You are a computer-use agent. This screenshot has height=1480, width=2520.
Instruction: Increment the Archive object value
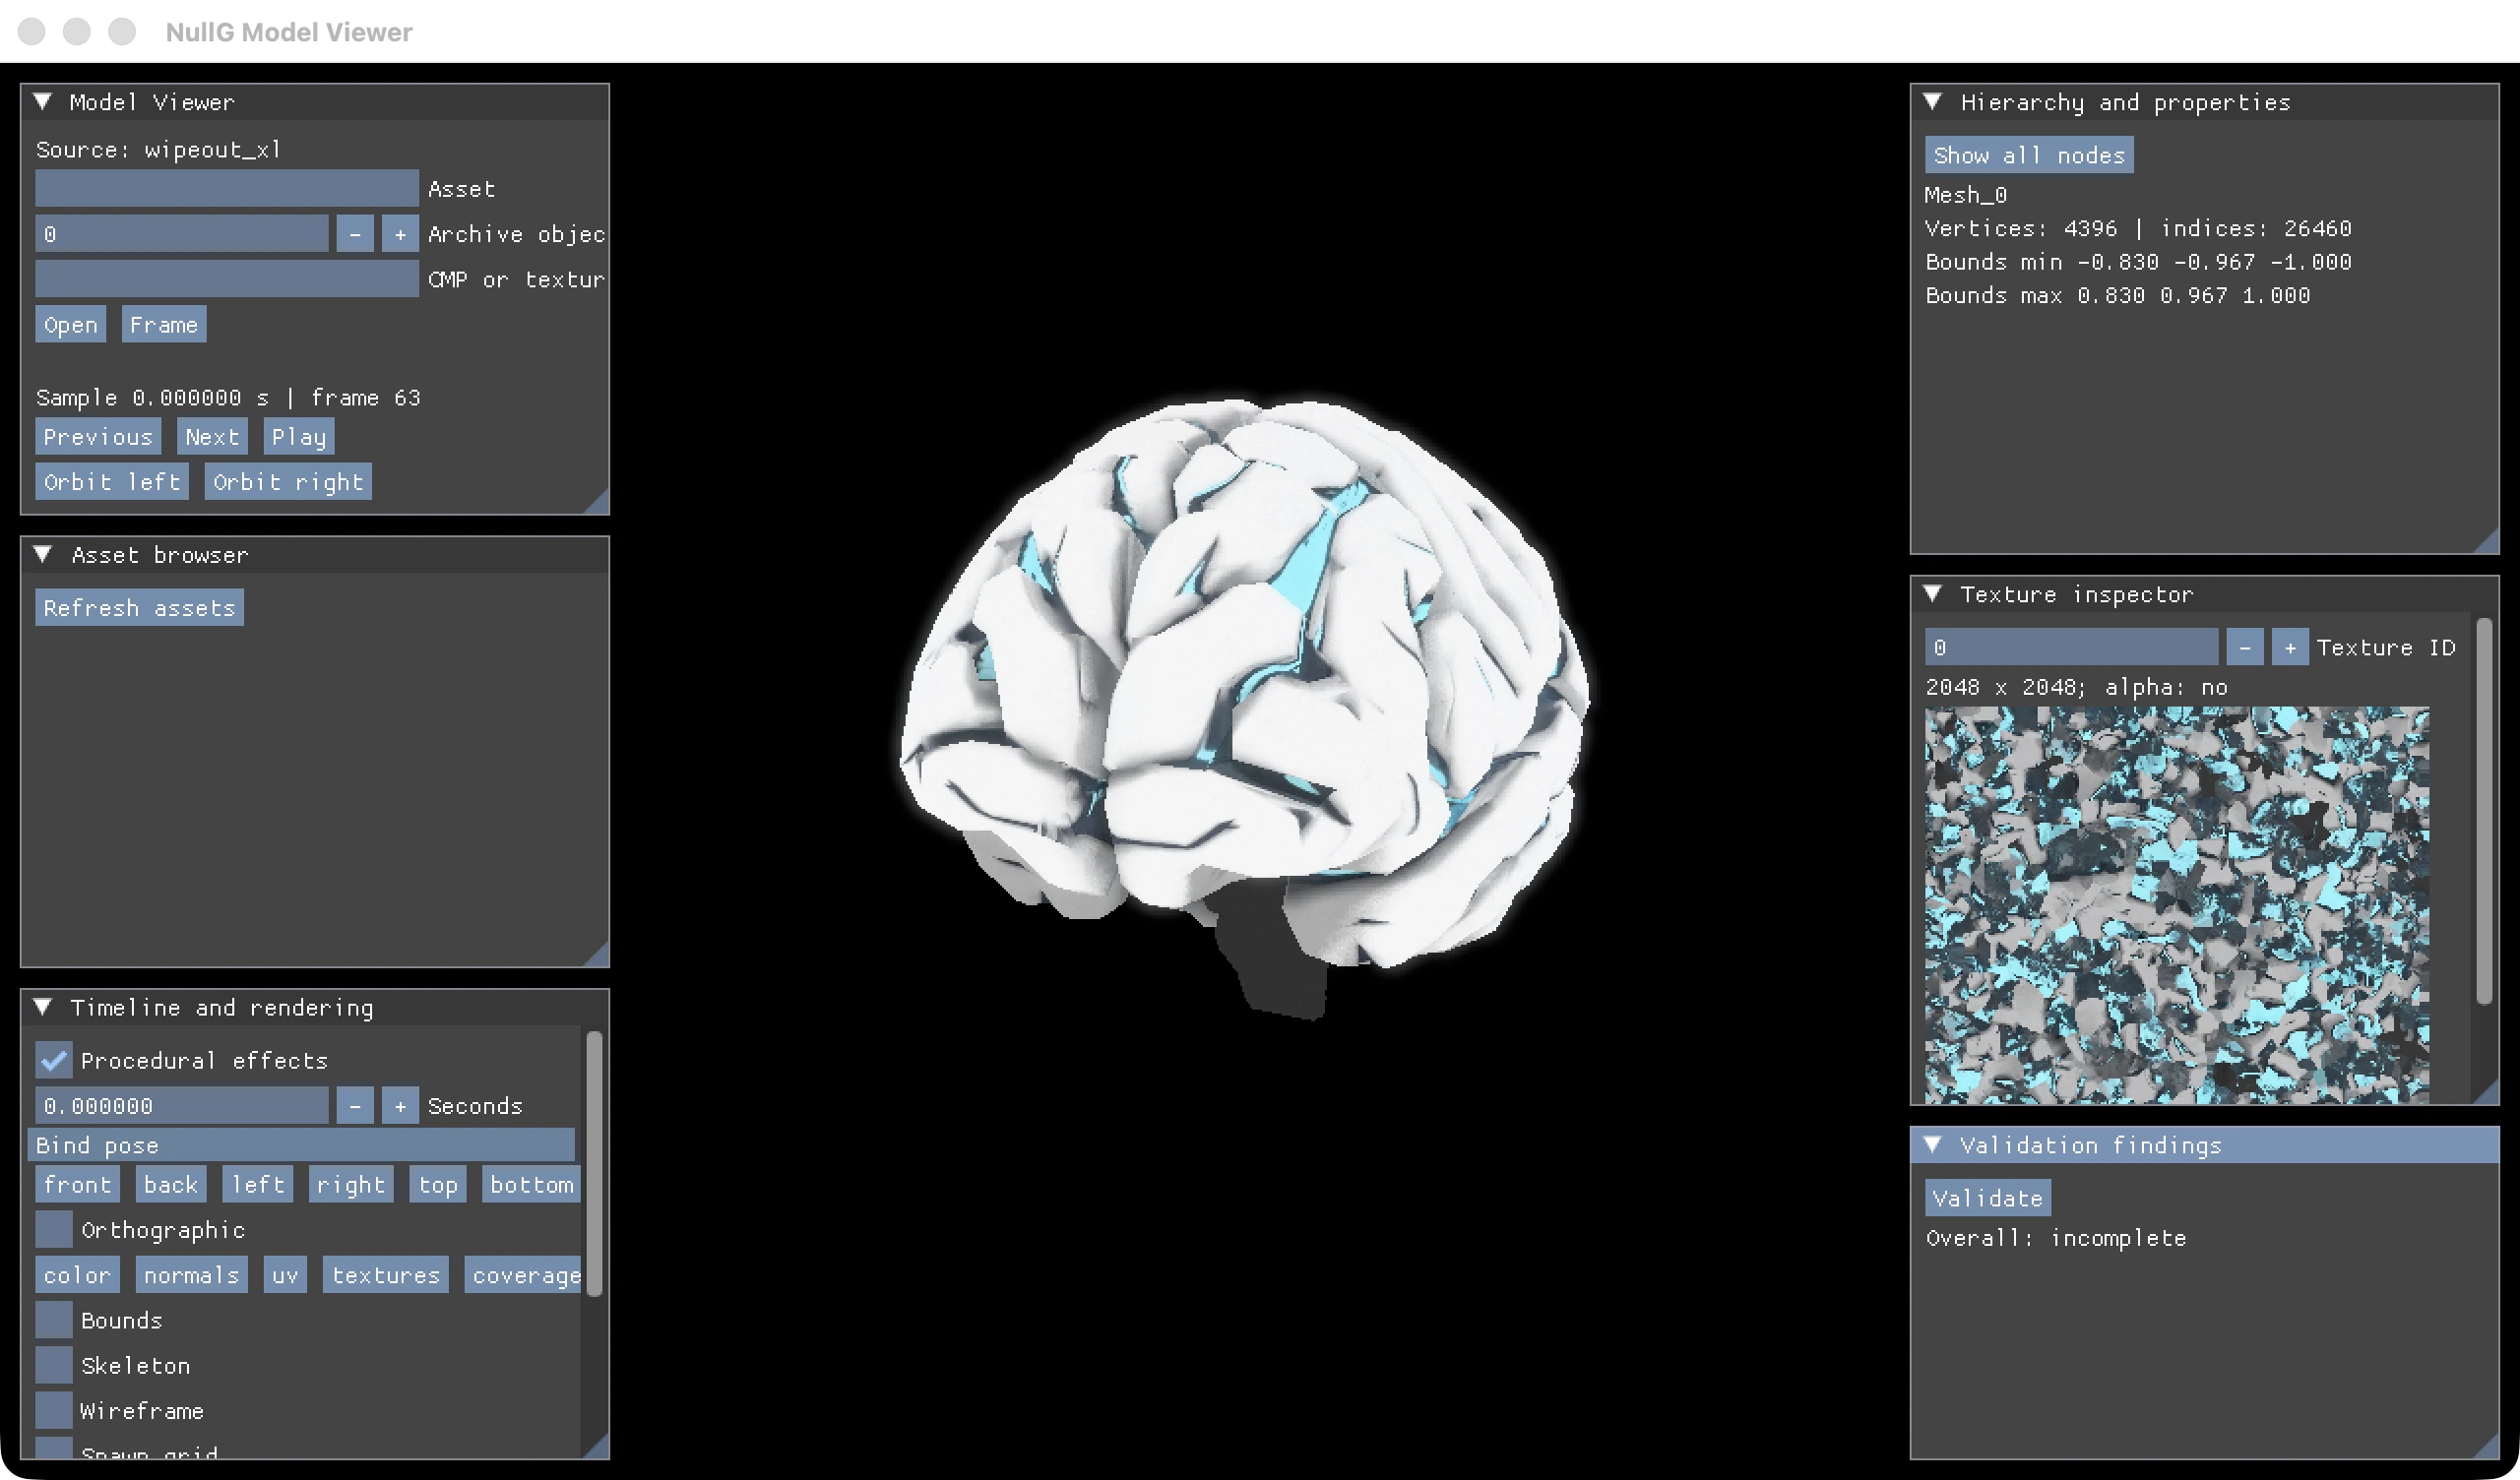[400, 234]
